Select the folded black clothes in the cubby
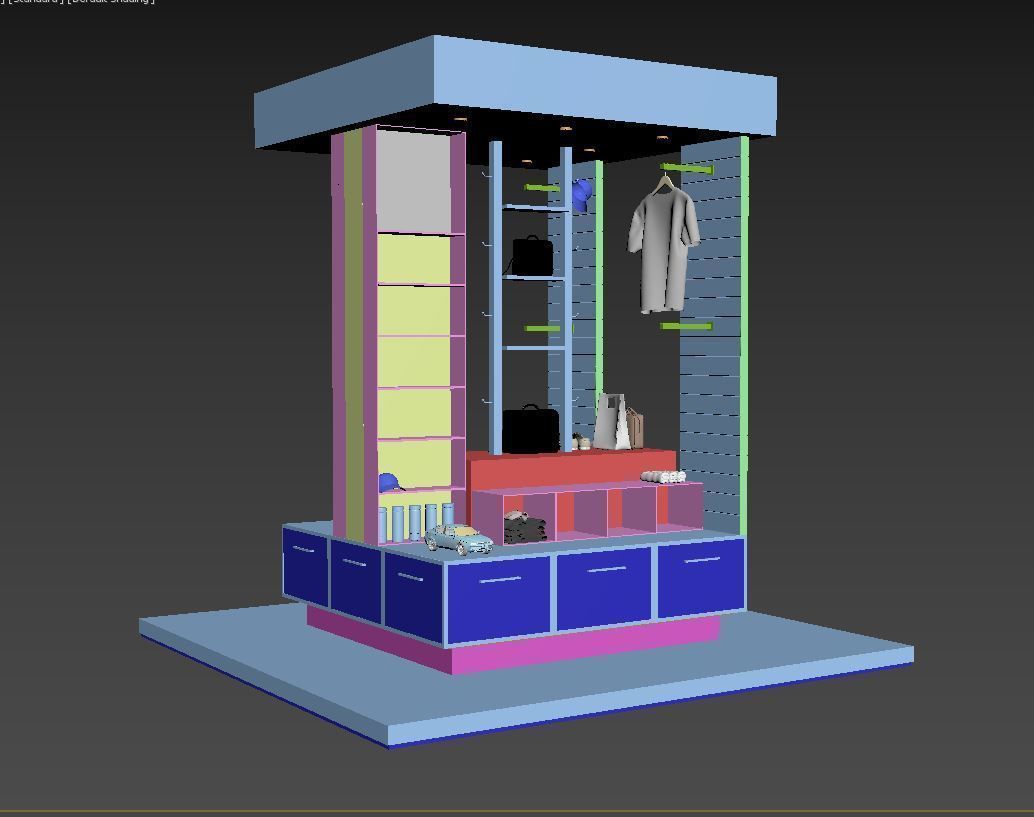This screenshot has height=817, width=1034. [526, 528]
